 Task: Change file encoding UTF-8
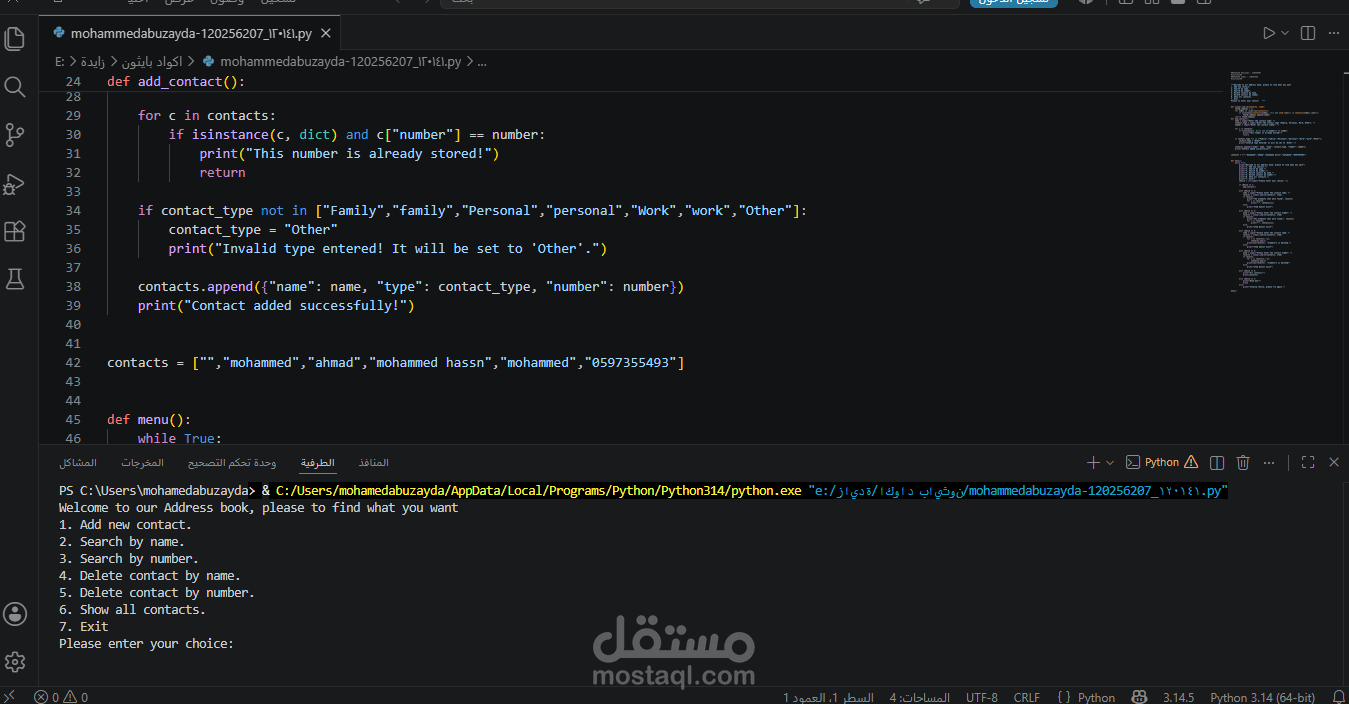[x=982, y=697]
